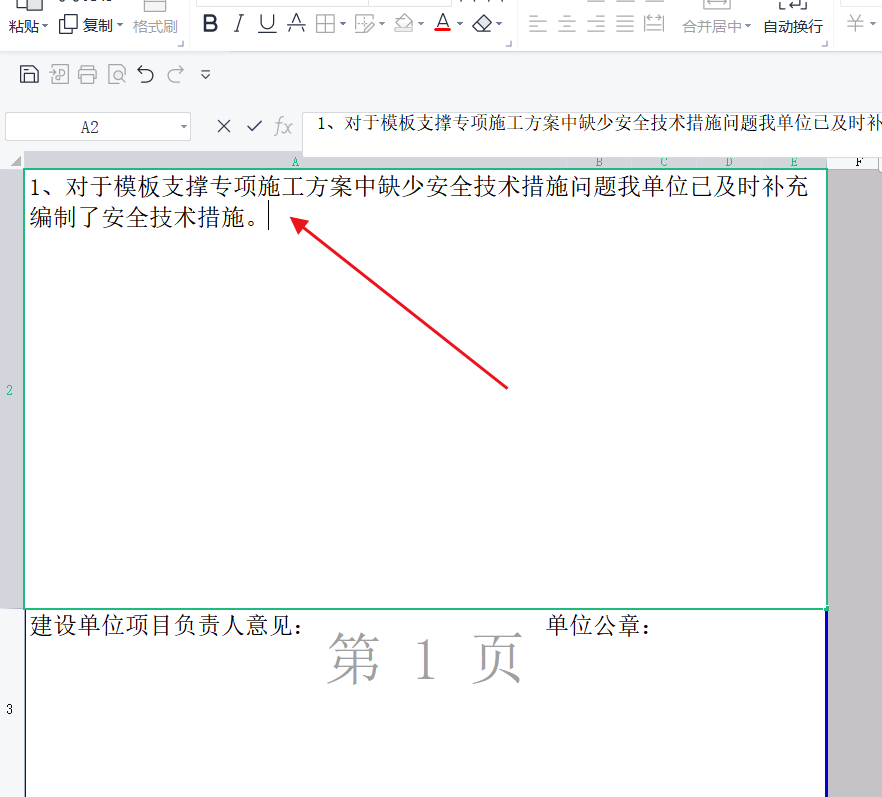This screenshot has width=882, height=797.
Task: Expand the draw border options
Action: [382, 24]
